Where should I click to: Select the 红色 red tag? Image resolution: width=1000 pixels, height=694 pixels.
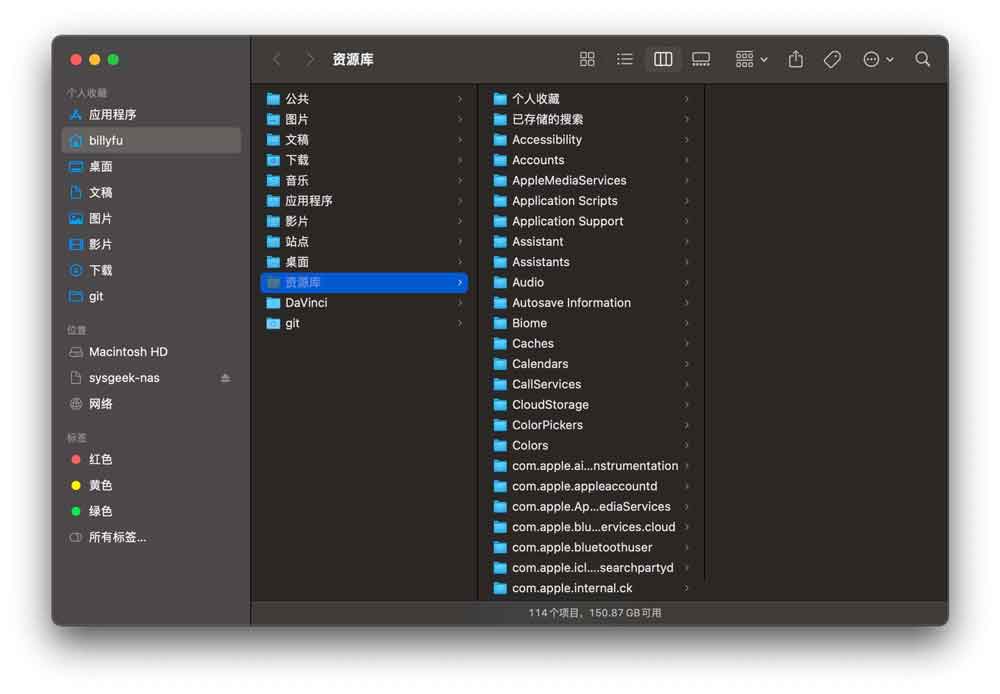[x=100, y=460]
